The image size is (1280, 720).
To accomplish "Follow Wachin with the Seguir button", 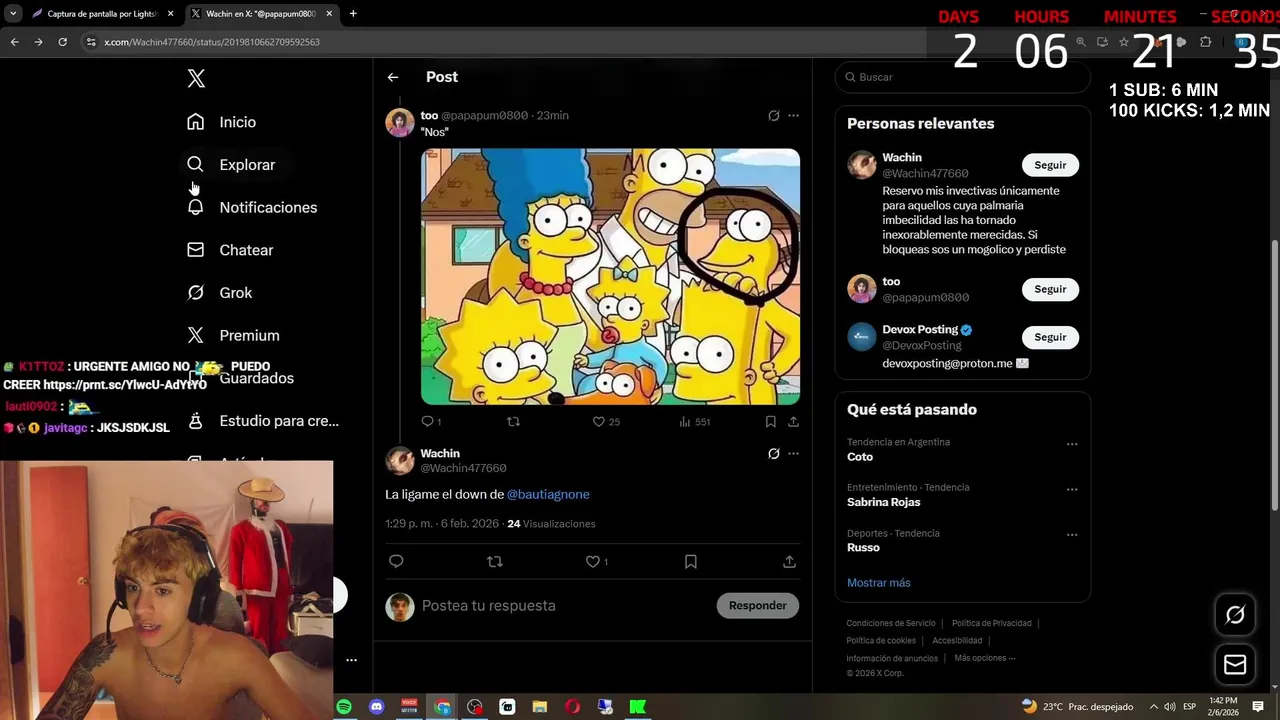I will 1050,165.
